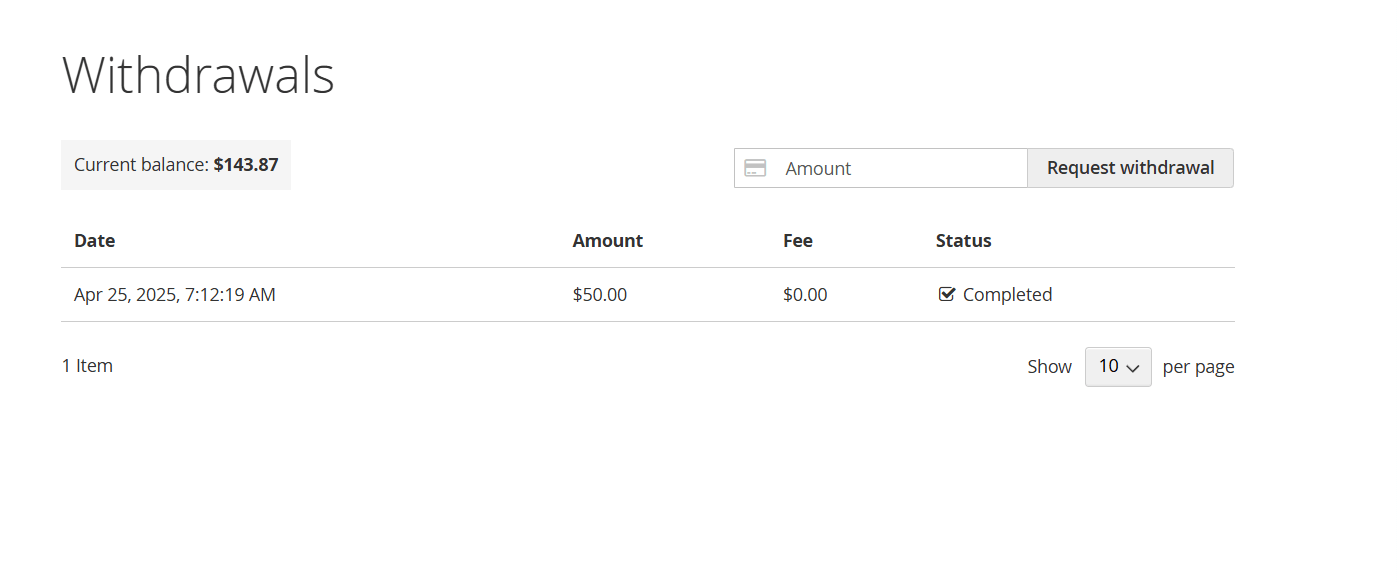Click the Apr 25, 2025 withdrawal date
Image resolution: width=1398 pixels, height=583 pixels.
(x=175, y=295)
